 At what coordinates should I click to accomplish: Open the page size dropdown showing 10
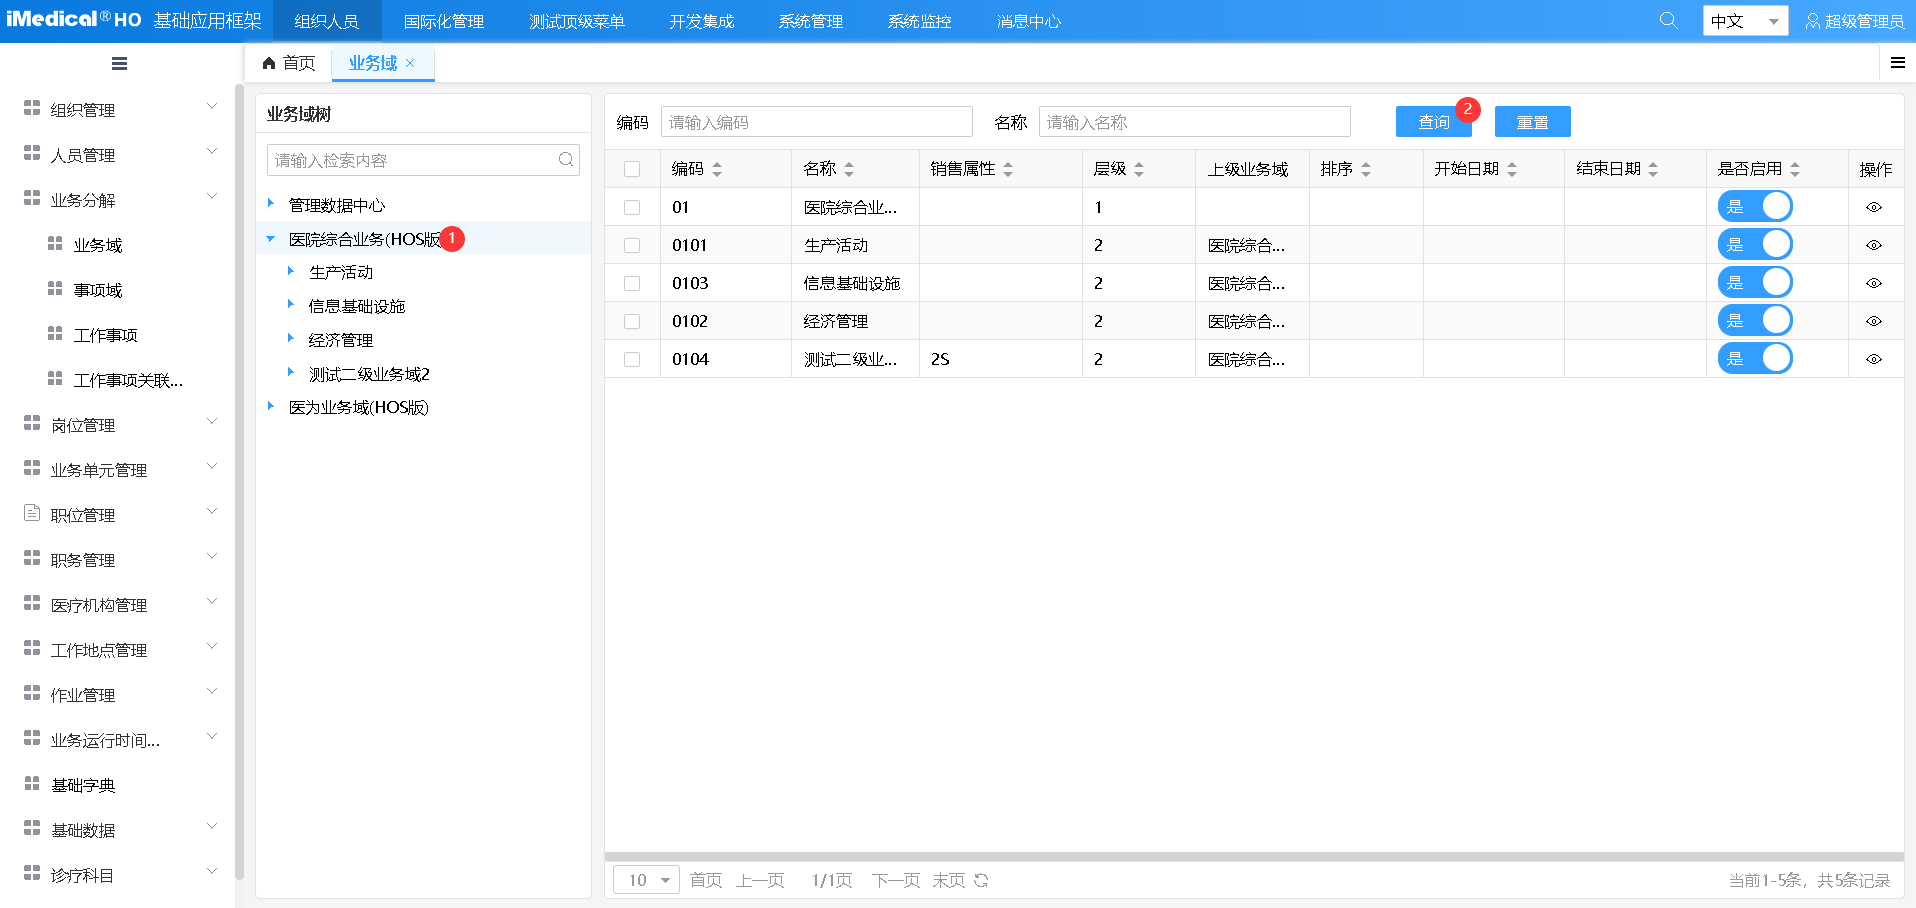644,880
